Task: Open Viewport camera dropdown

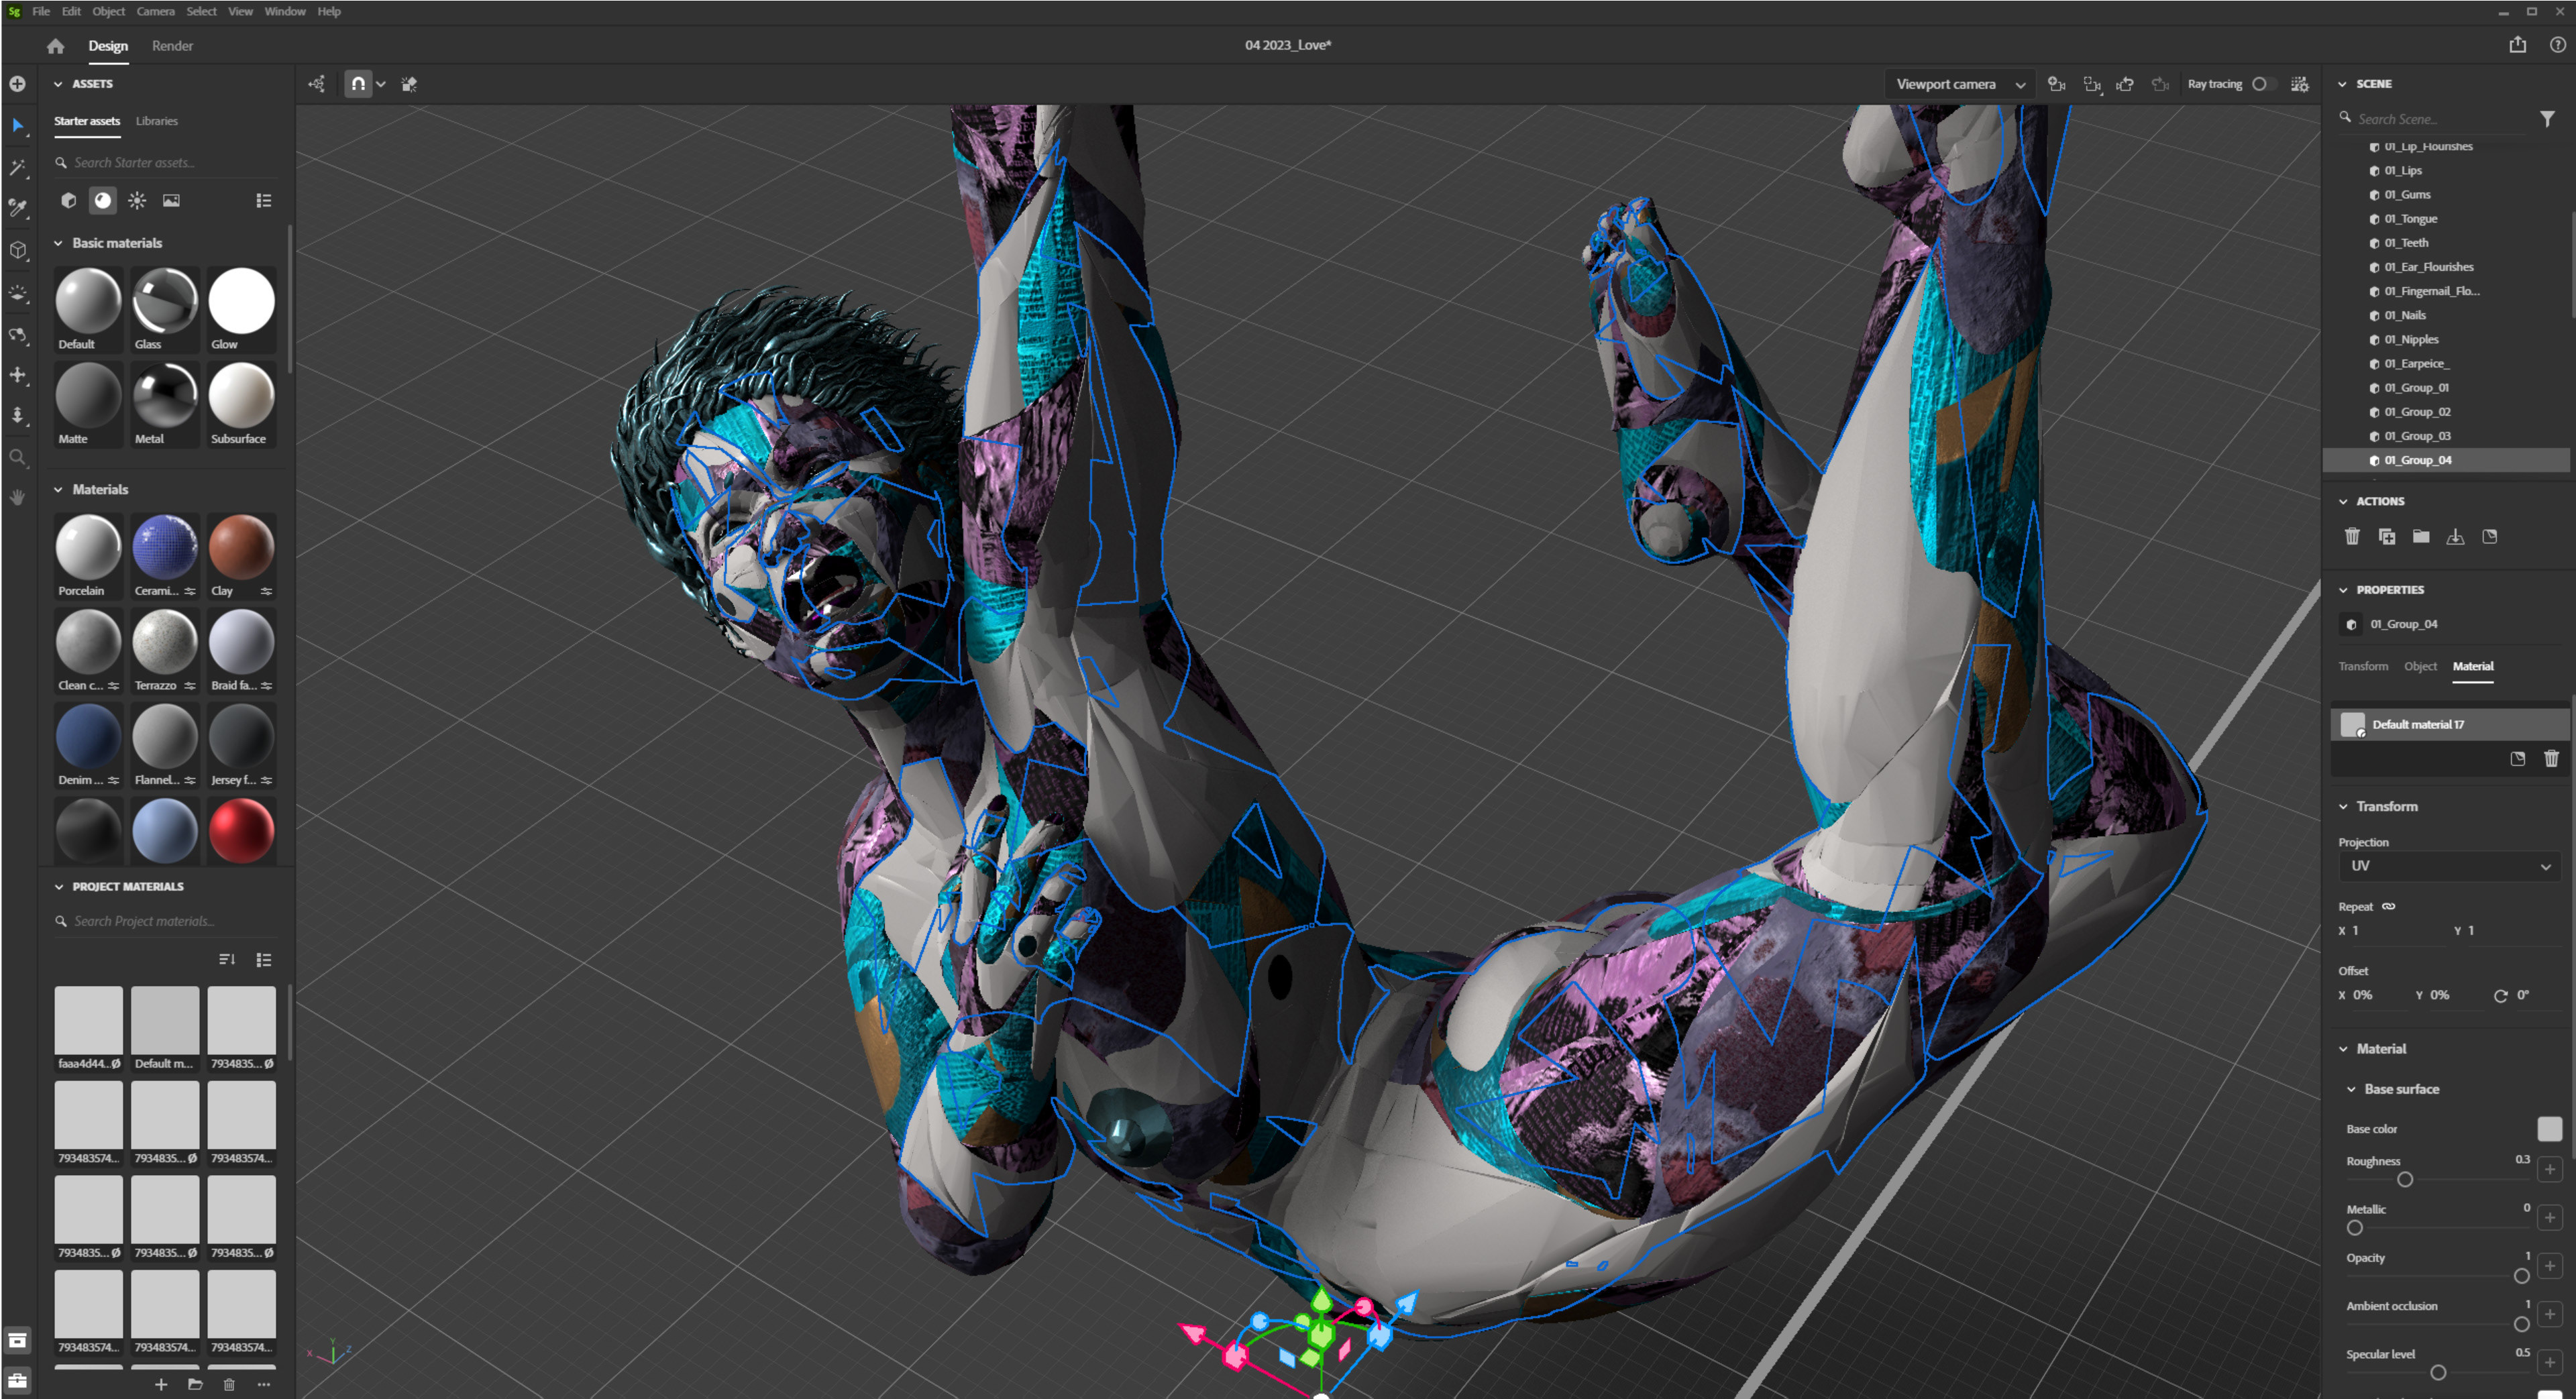Action: point(1959,84)
